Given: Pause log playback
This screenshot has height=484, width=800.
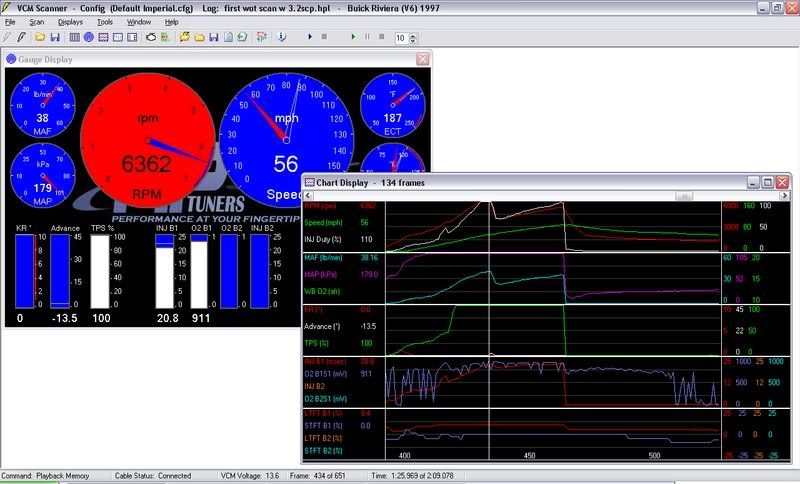Looking at the screenshot, I should coord(367,37).
